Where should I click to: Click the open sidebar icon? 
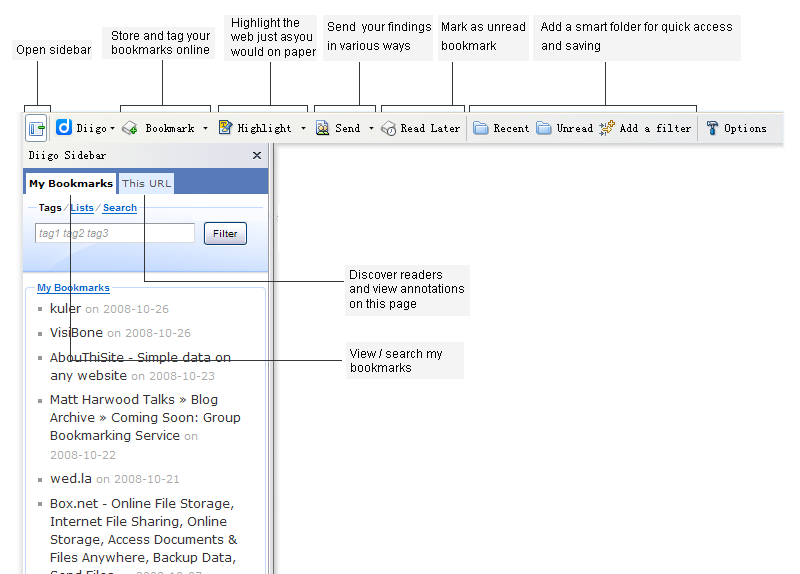[37, 128]
